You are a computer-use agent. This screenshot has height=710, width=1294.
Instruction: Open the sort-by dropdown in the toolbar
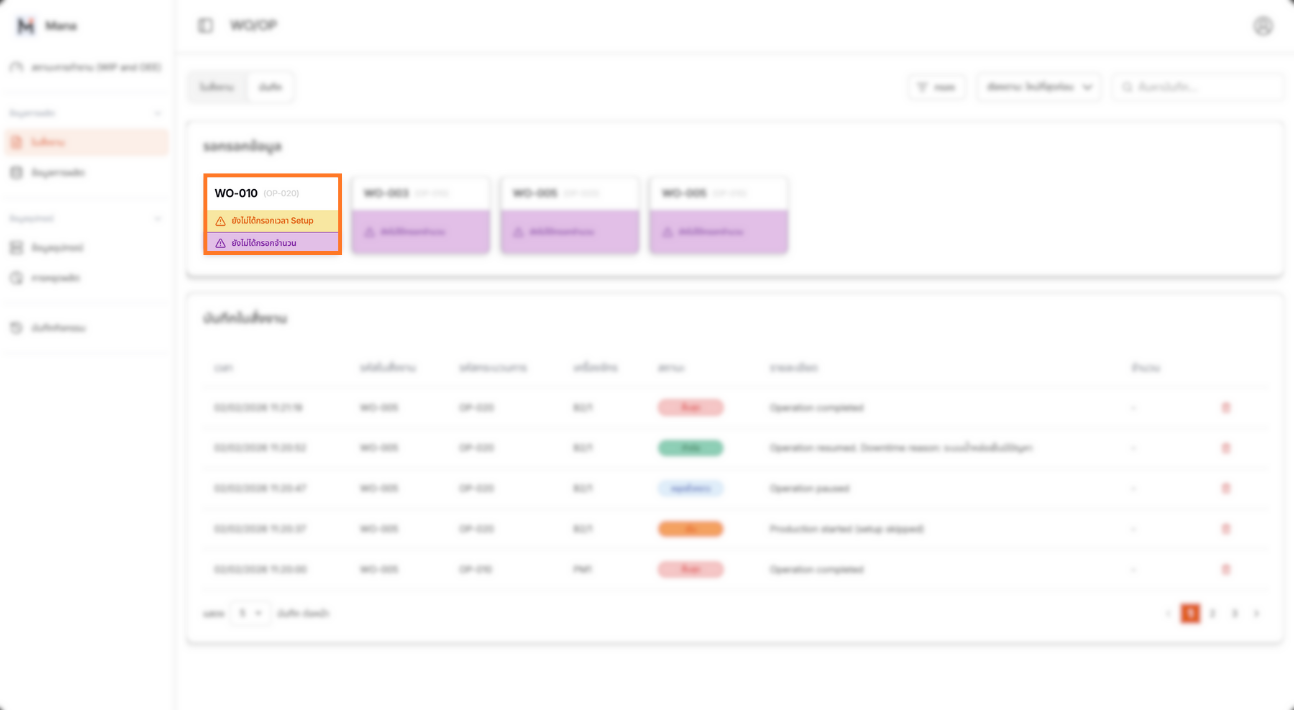pyautogui.click(x=1039, y=88)
